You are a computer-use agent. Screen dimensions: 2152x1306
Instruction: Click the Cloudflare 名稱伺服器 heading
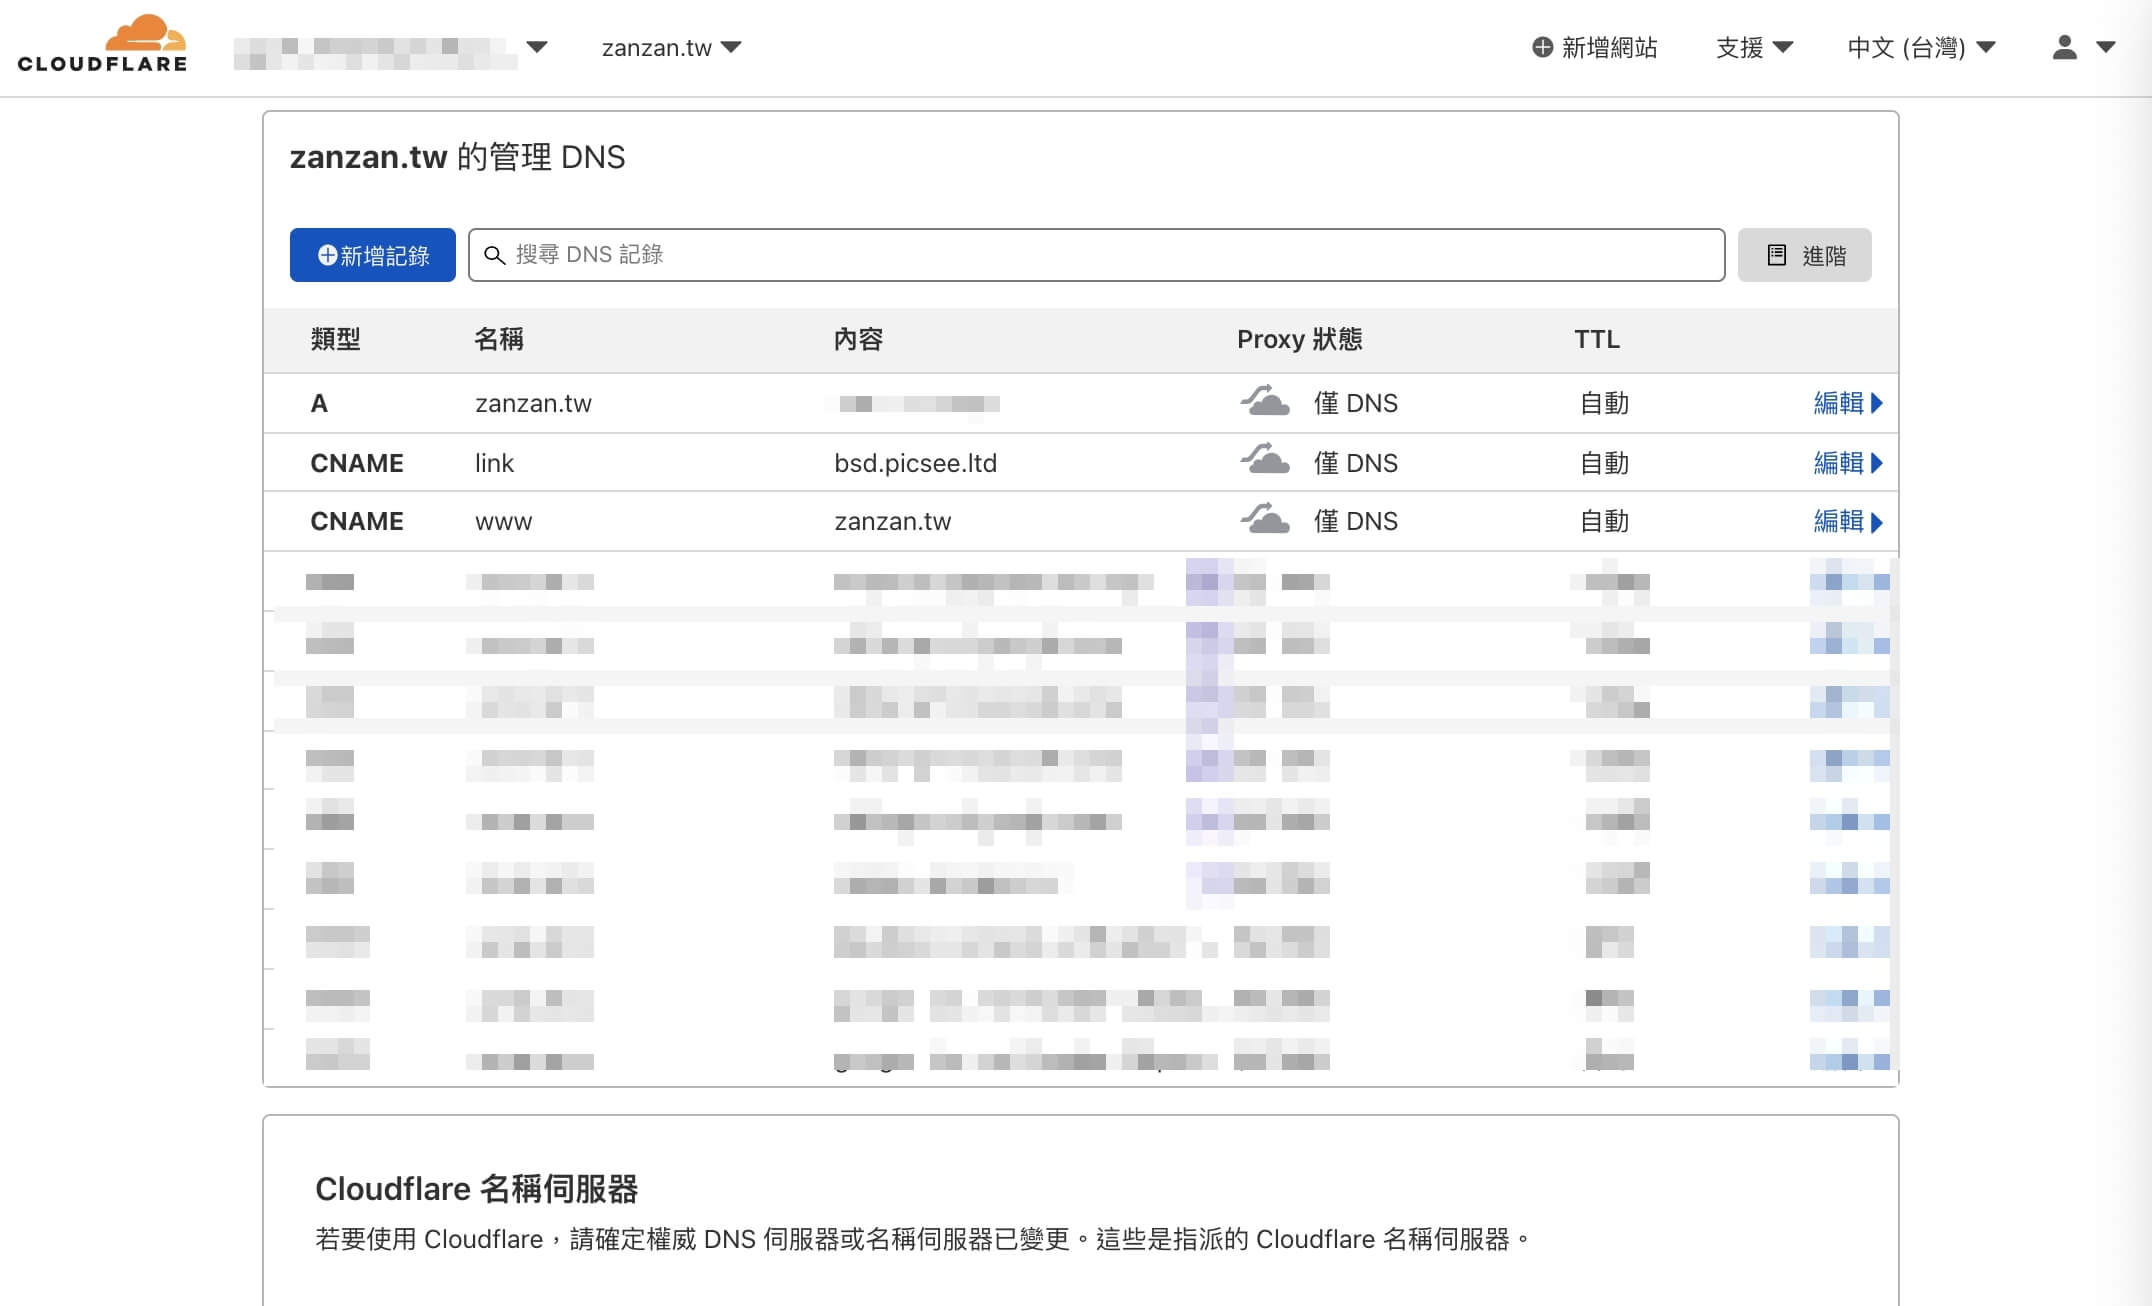(476, 1189)
